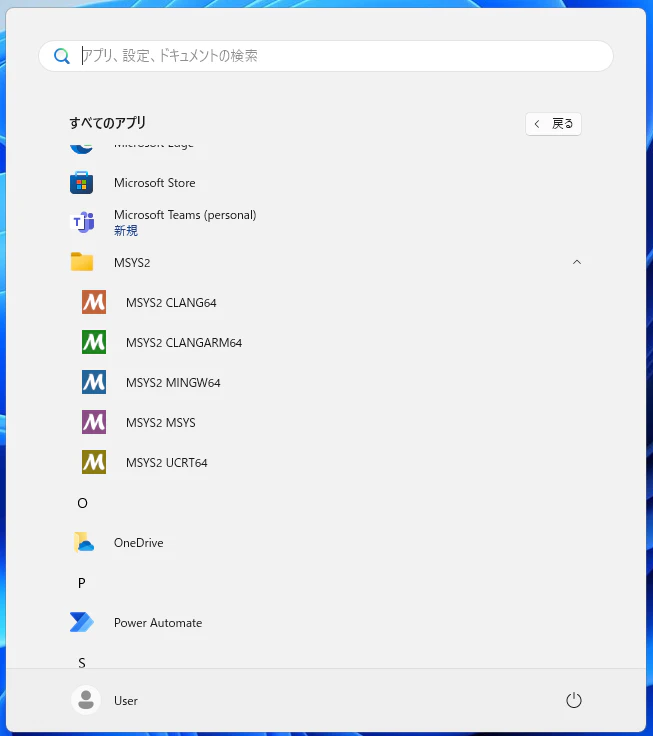Focus the app search input field
The image size is (653, 736).
pos(326,56)
